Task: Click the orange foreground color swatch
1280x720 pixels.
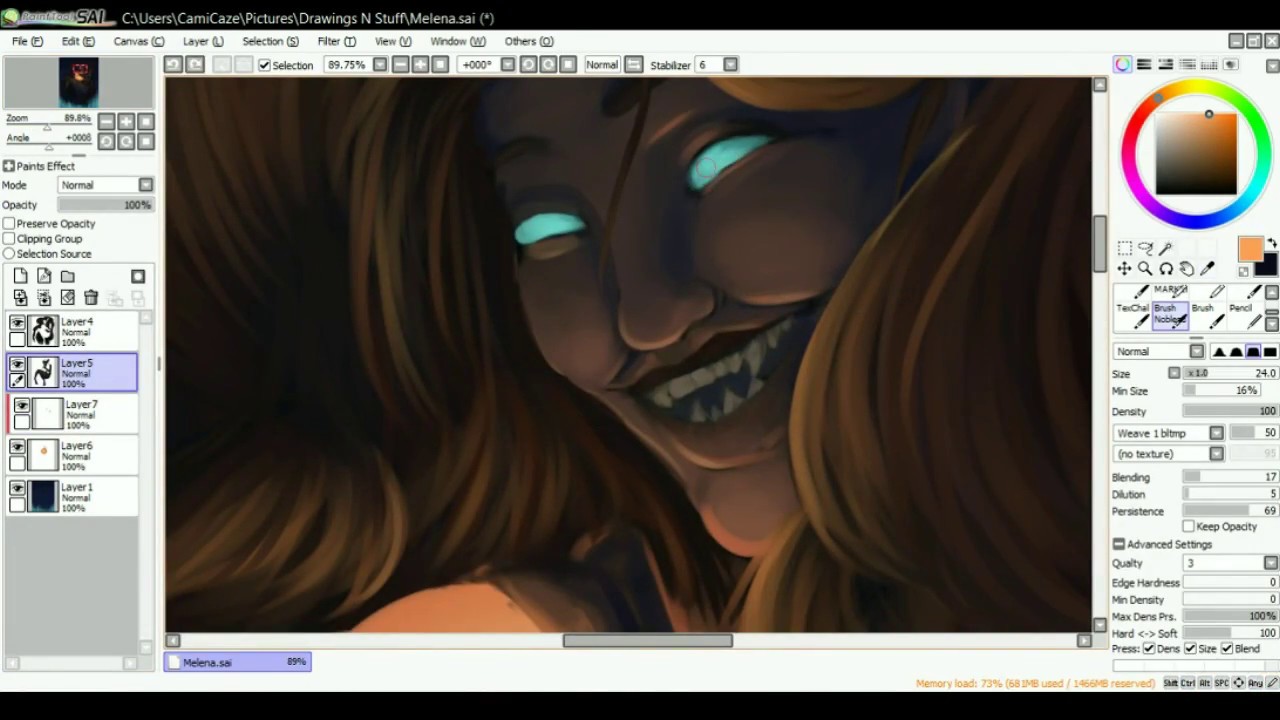Action: (1249, 249)
